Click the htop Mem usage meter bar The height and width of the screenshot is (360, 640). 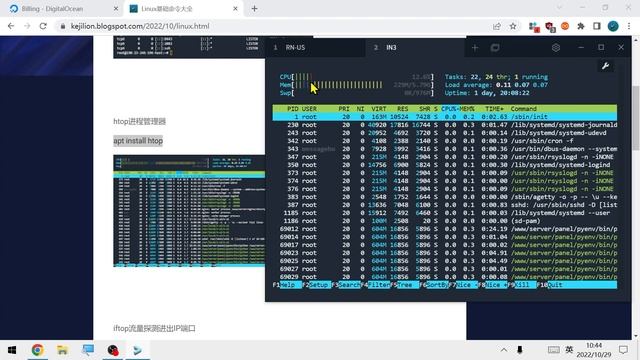[356, 85]
